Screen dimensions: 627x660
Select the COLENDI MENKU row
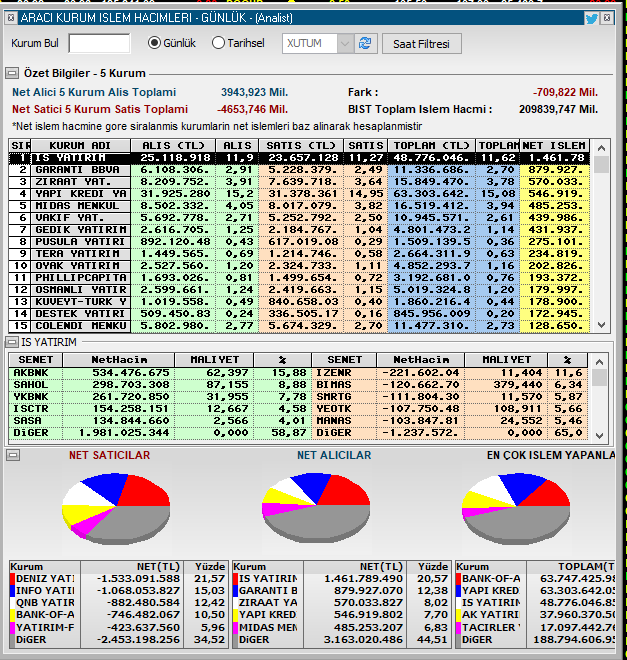tap(299, 326)
